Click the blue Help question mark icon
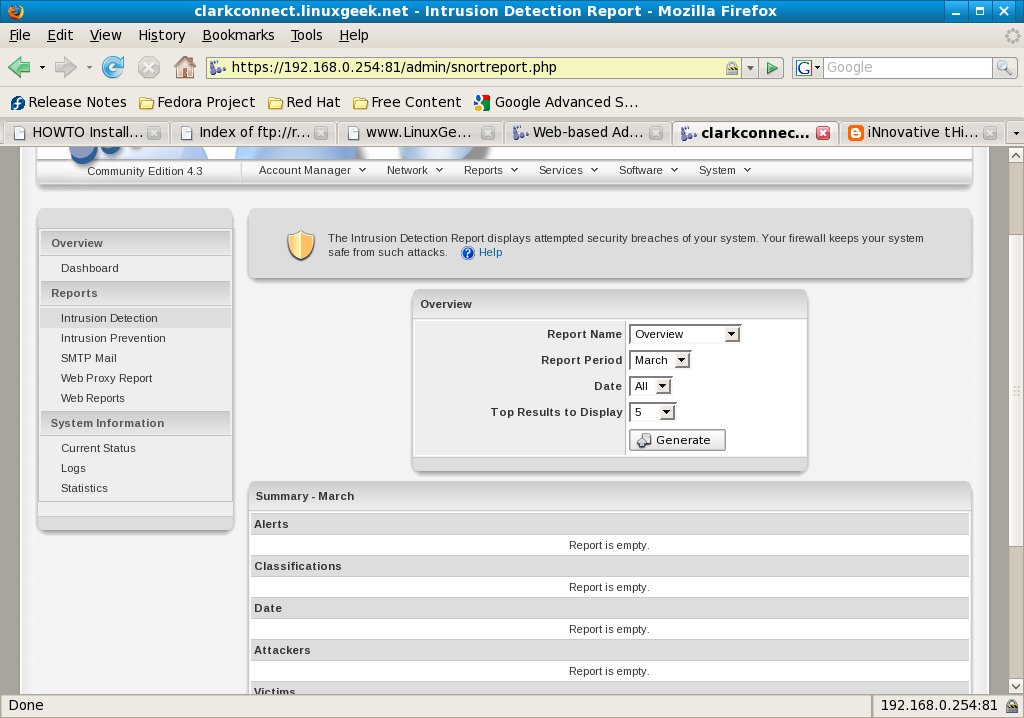Image resolution: width=1024 pixels, height=718 pixels. (468, 253)
